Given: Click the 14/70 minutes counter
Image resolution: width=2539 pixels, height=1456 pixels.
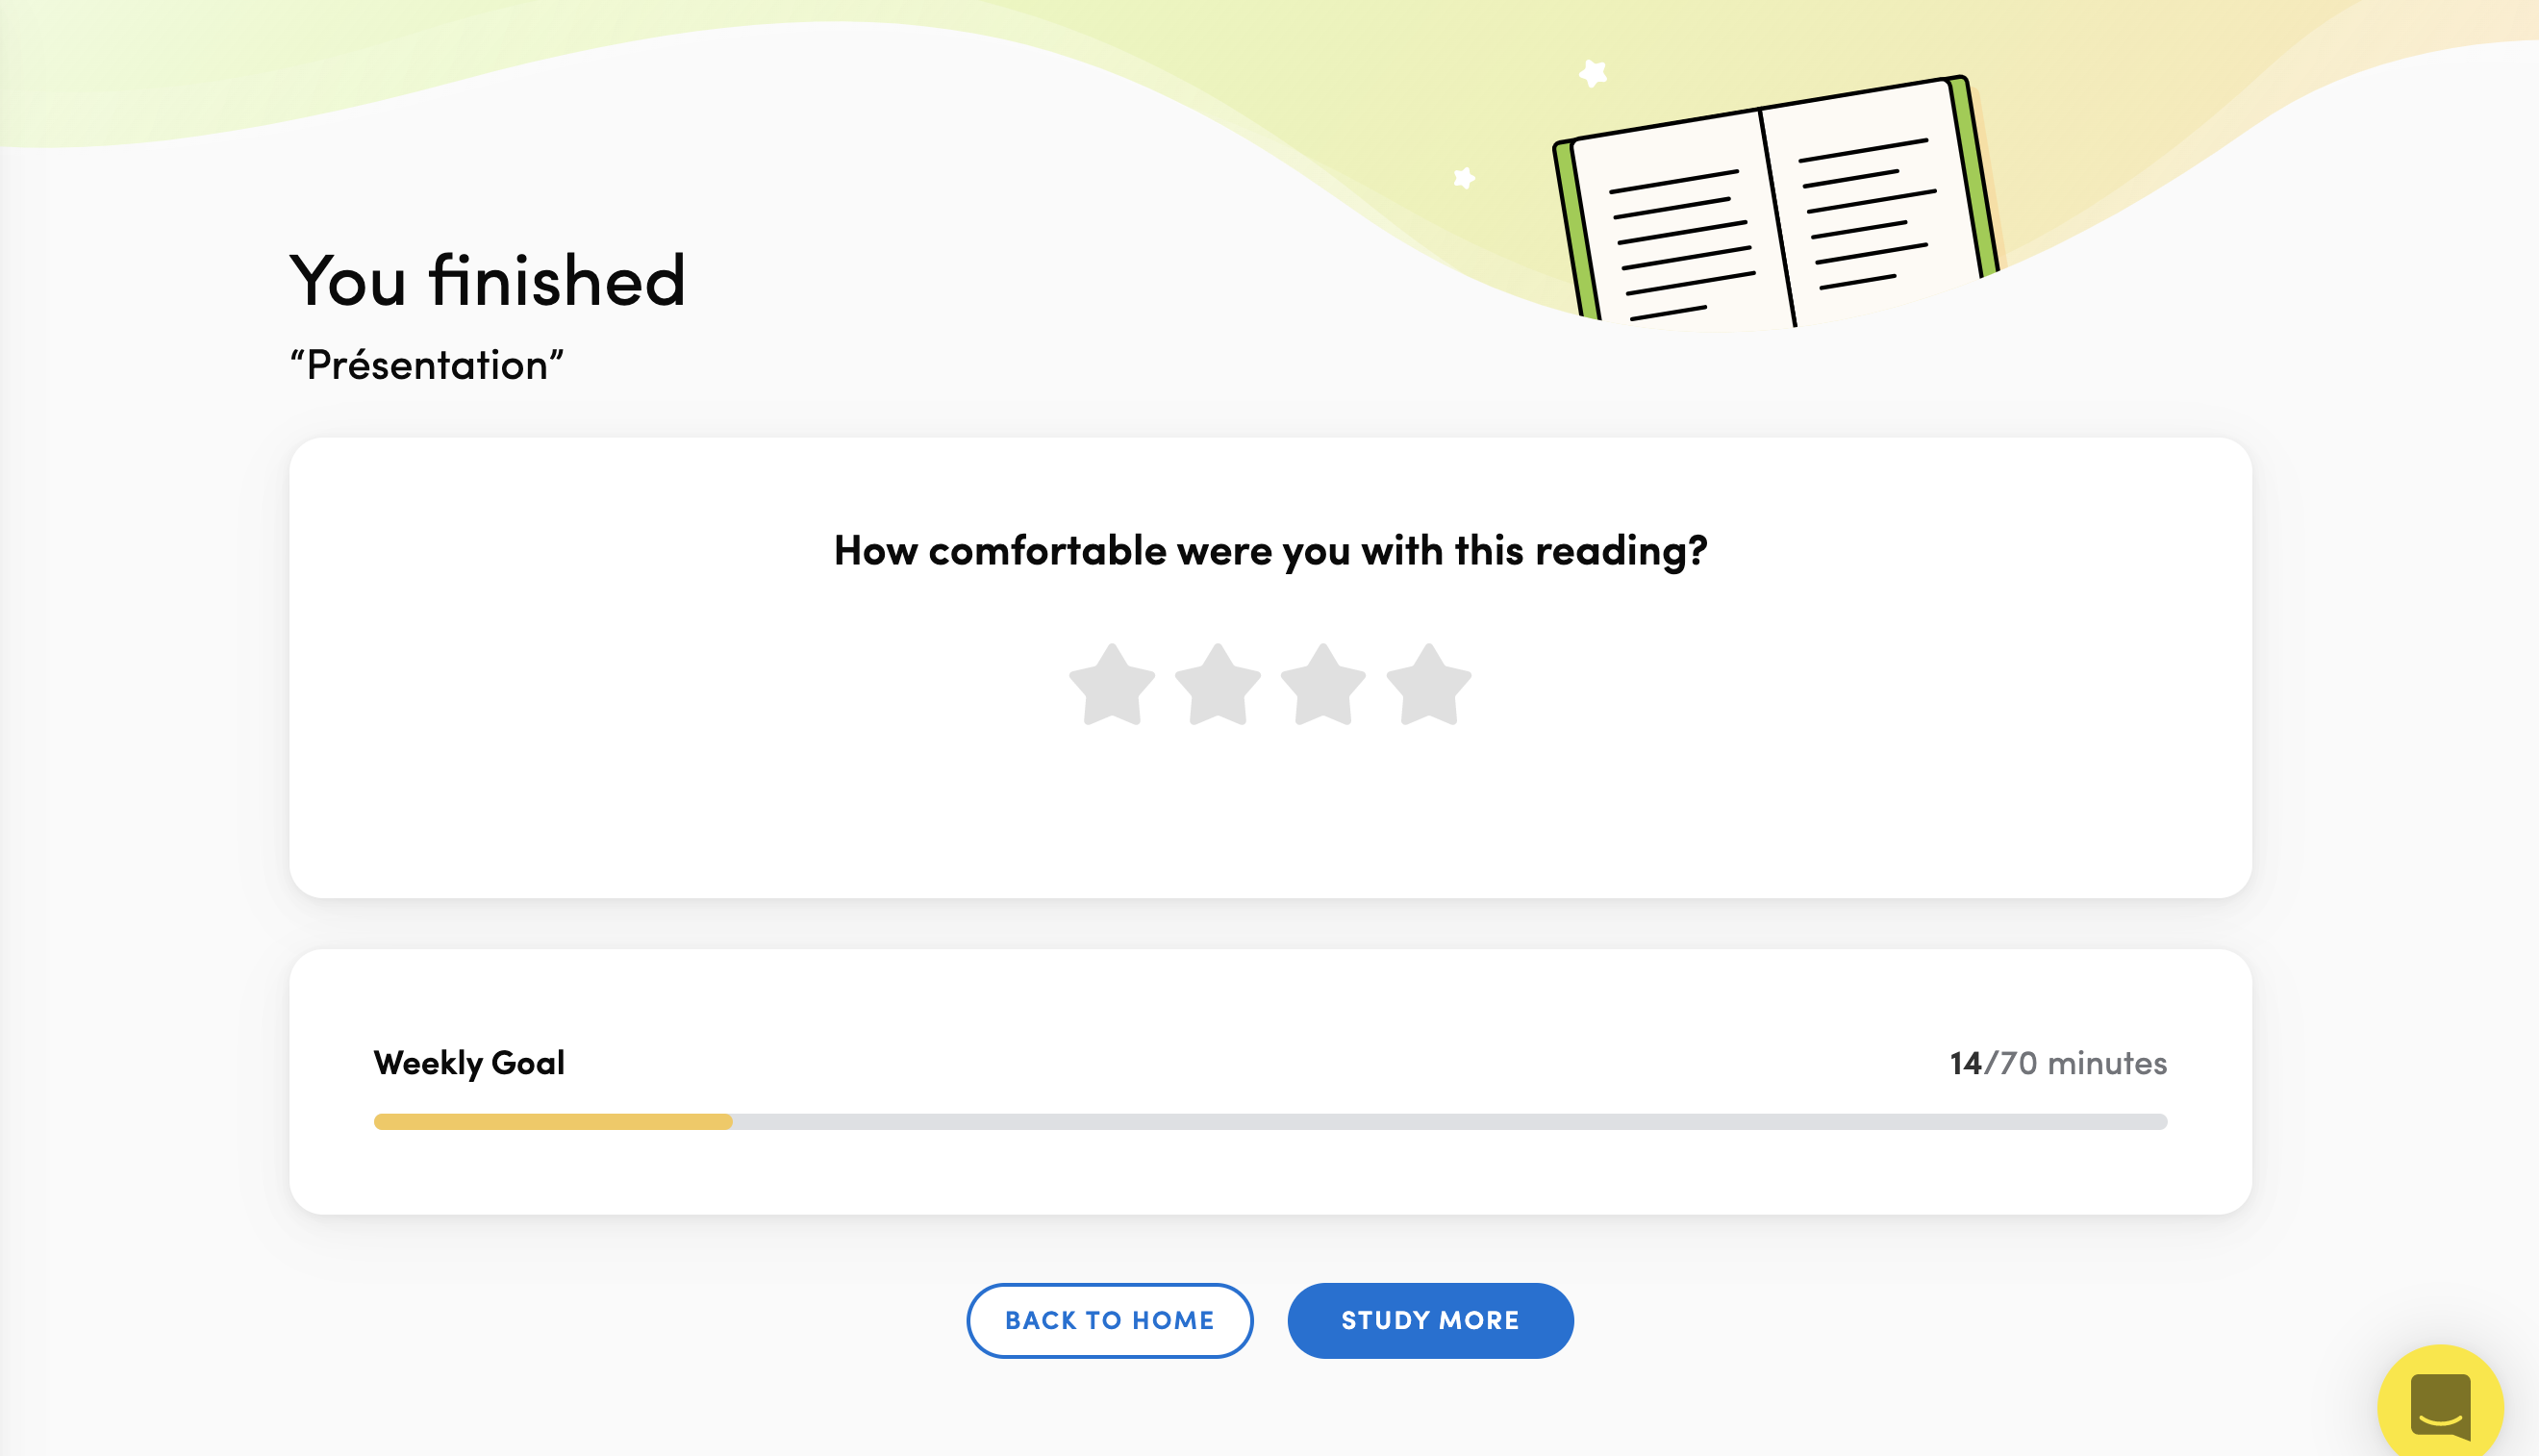Looking at the screenshot, I should pyautogui.click(x=2057, y=1063).
